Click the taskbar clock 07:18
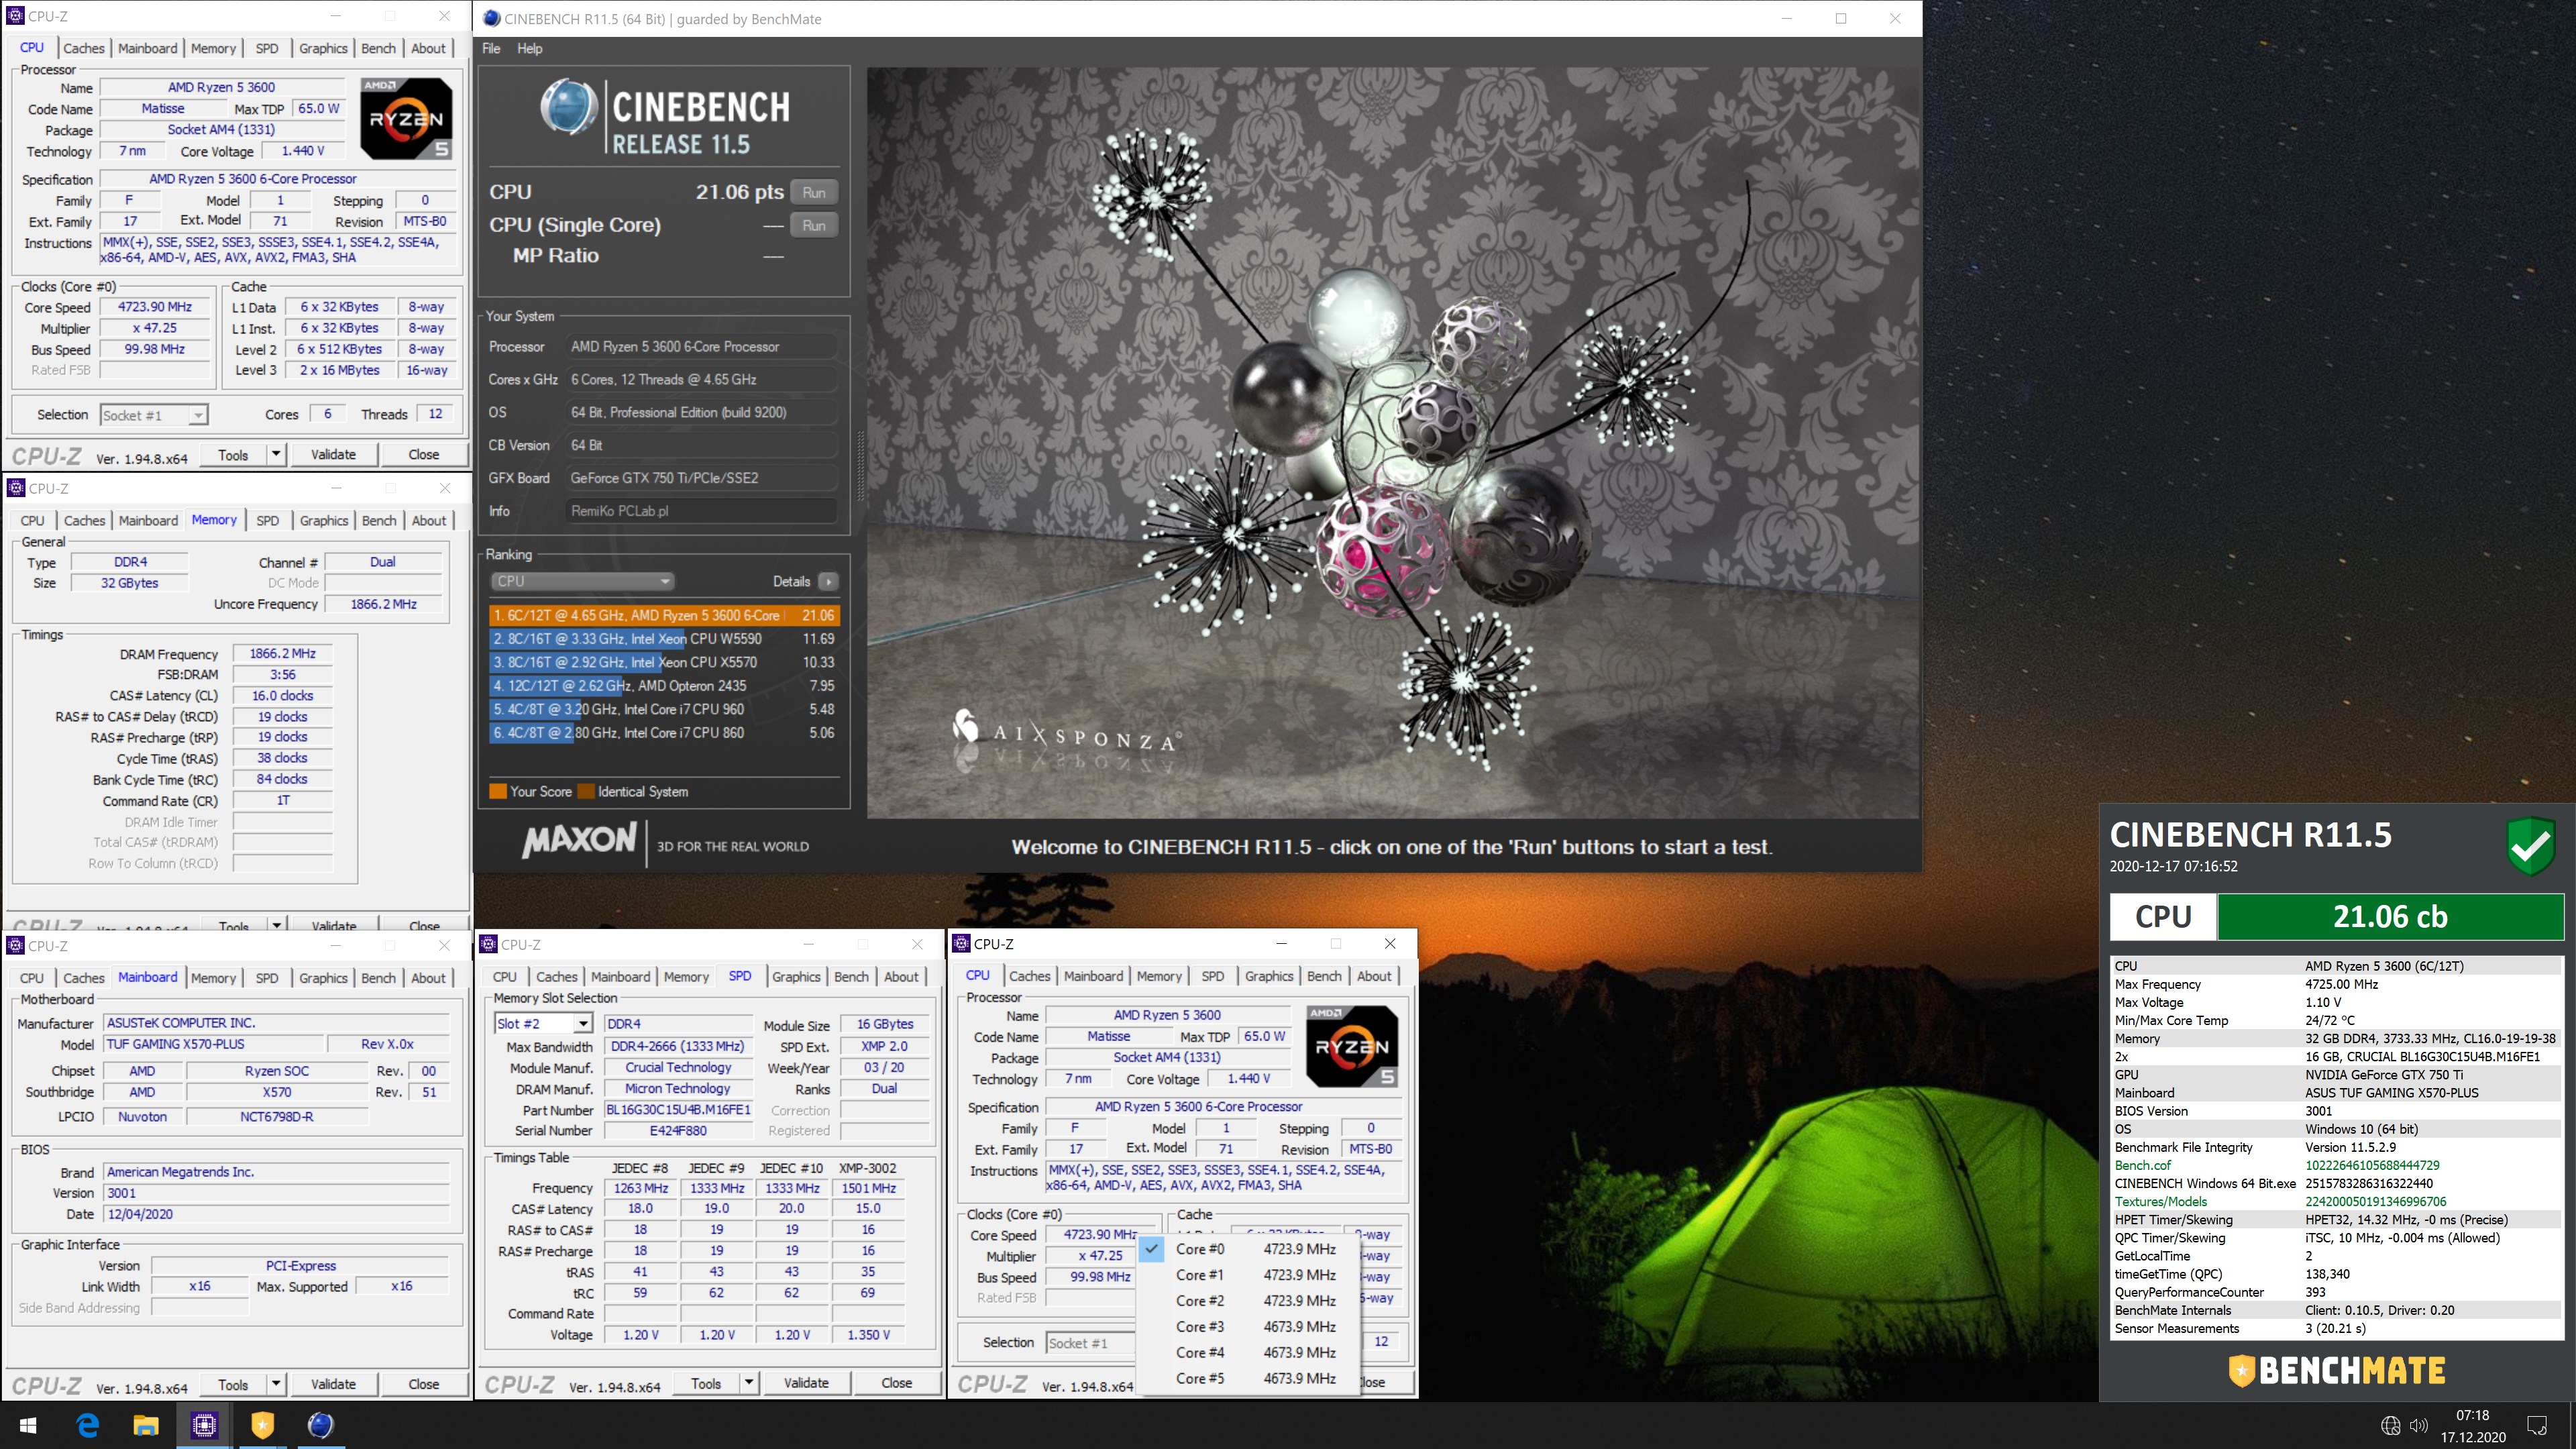Screen dimensions: 2576x1449 [x=2472, y=1415]
